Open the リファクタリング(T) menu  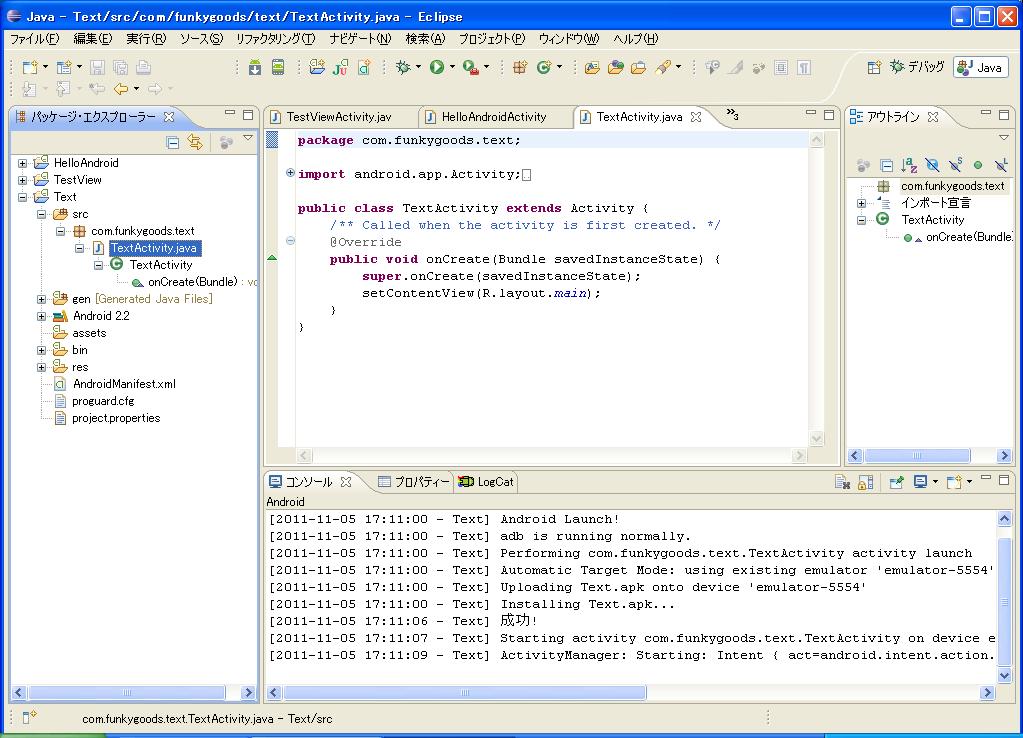(x=275, y=38)
